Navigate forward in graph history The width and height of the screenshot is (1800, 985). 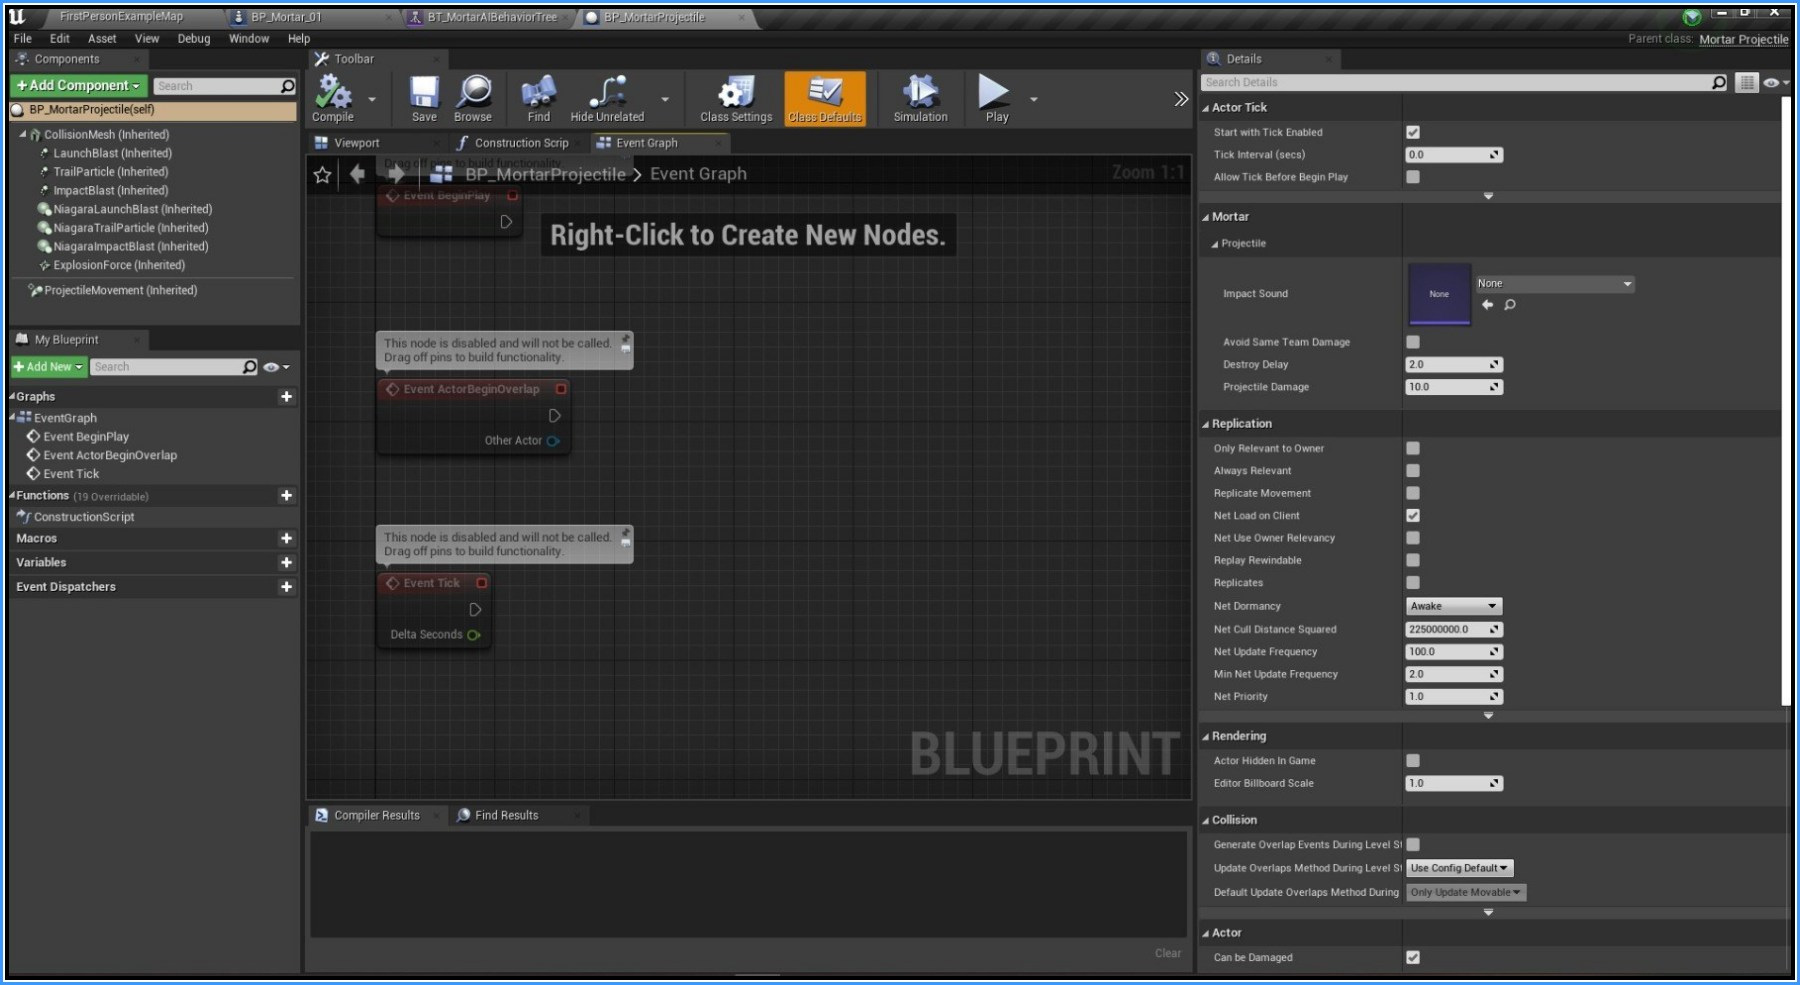[x=396, y=174]
